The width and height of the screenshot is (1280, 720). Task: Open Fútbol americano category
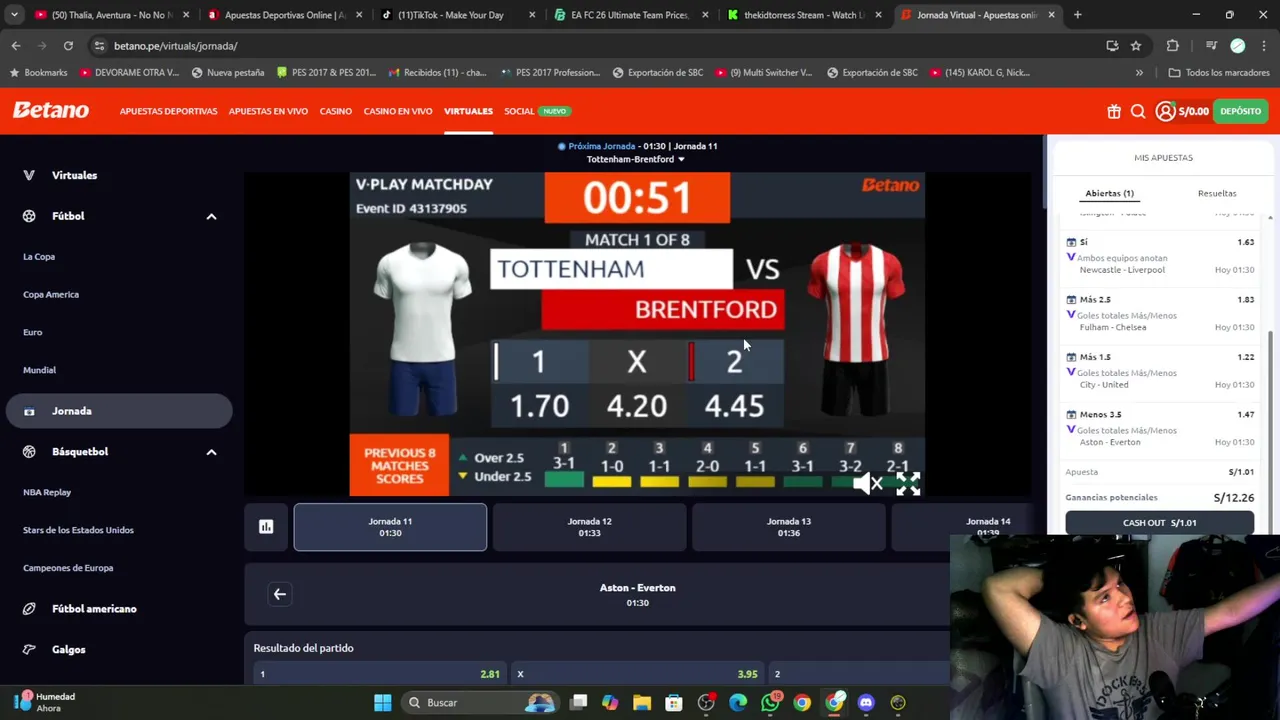94,609
